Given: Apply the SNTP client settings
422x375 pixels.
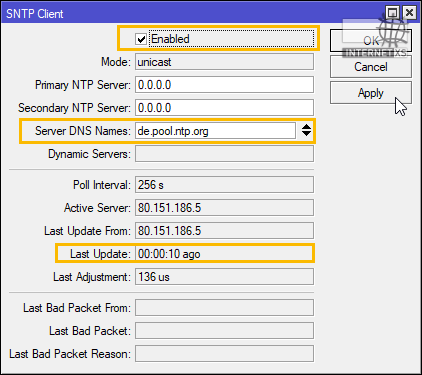Looking at the screenshot, I should 371,93.
